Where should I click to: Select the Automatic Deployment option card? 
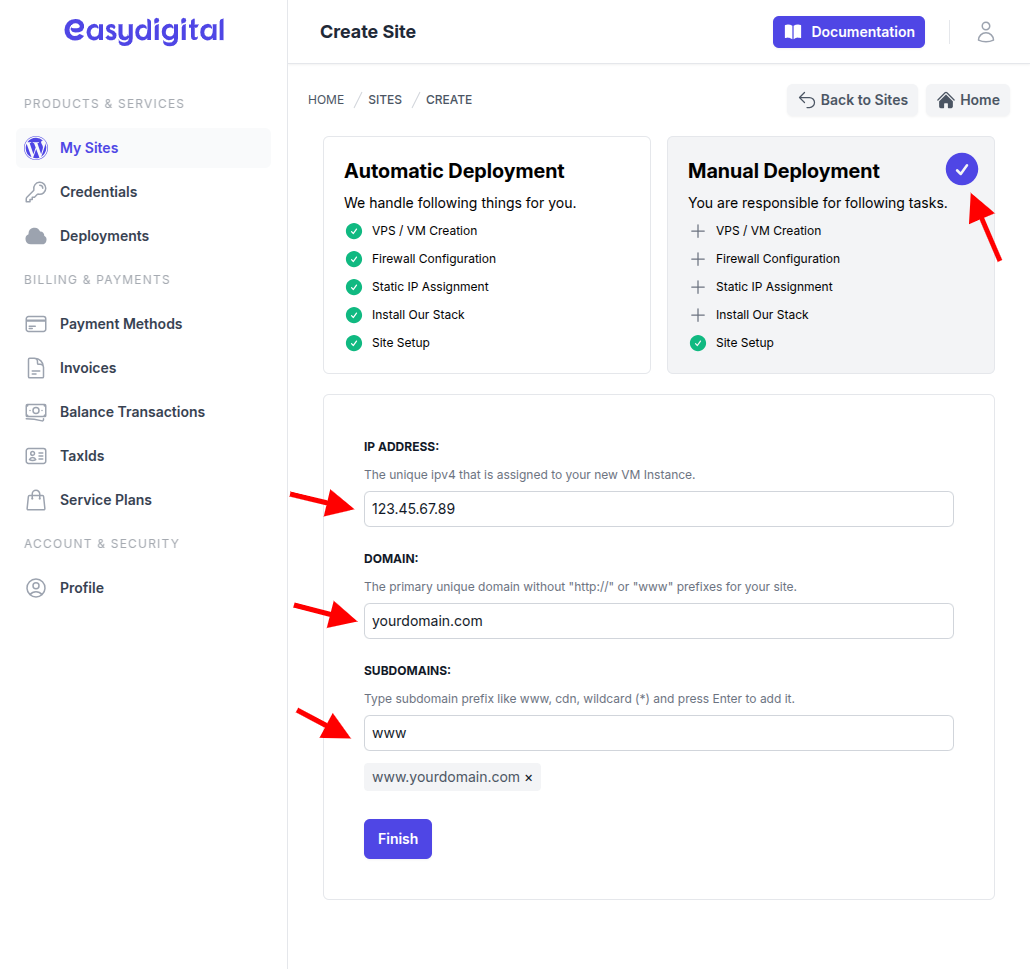pos(486,255)
